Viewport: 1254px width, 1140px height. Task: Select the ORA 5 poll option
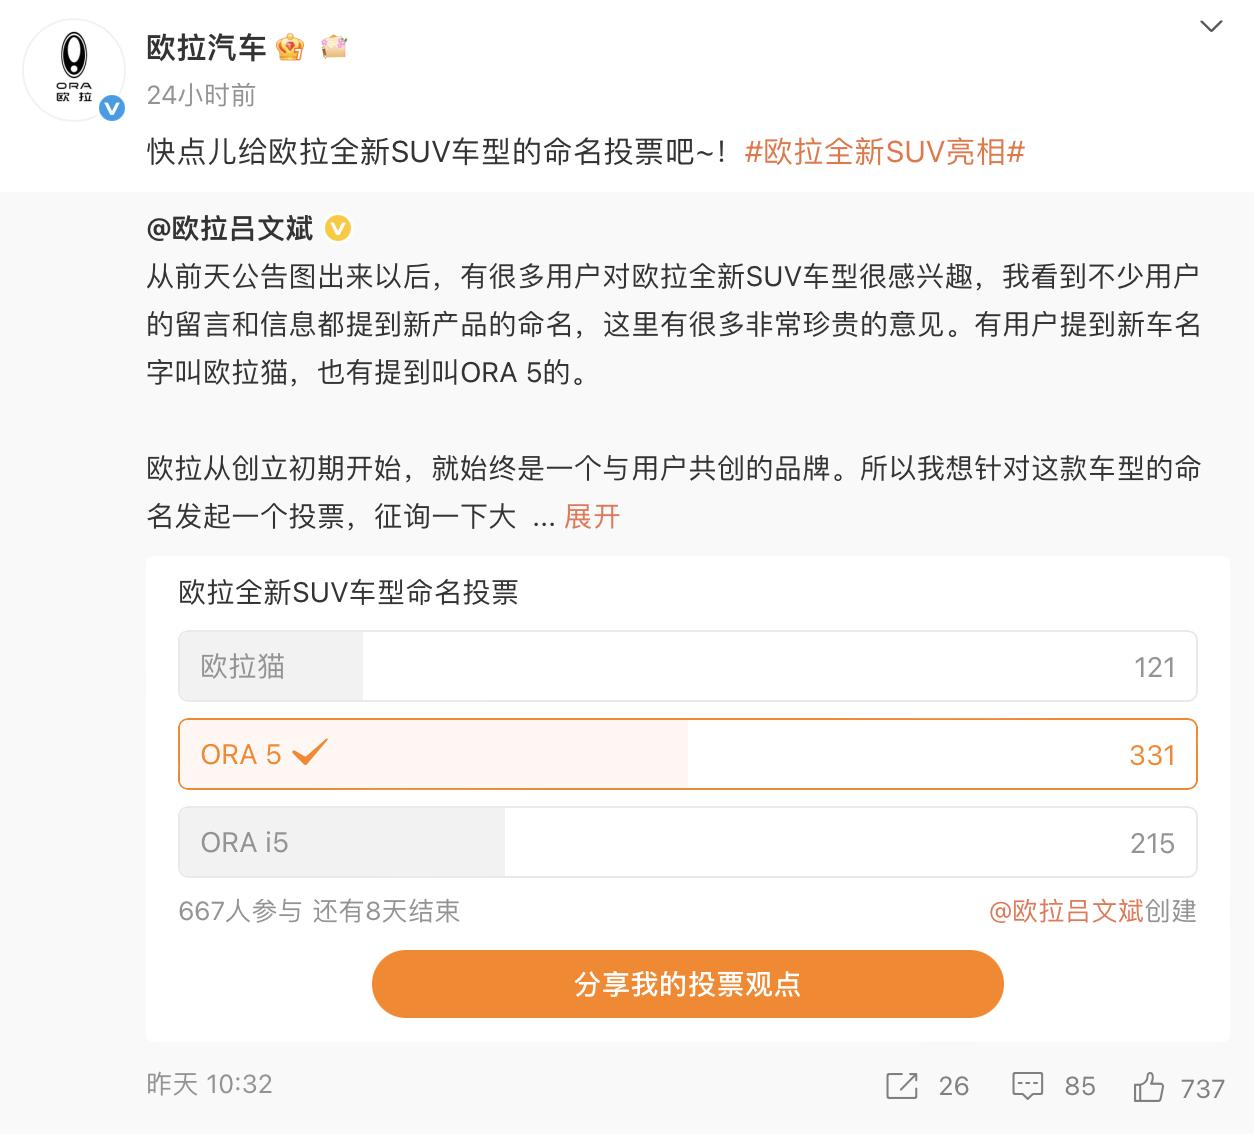(687, 754)
